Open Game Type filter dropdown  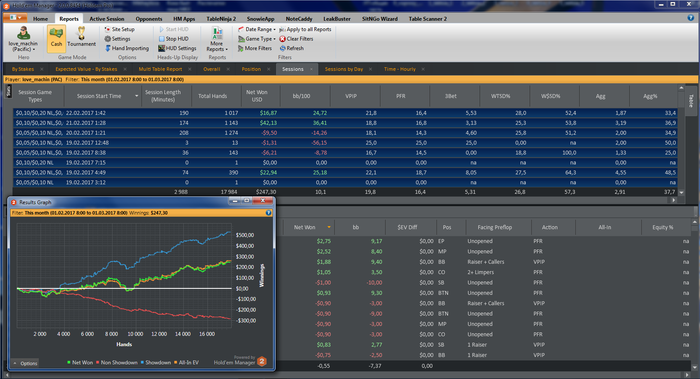pos(257,39)
